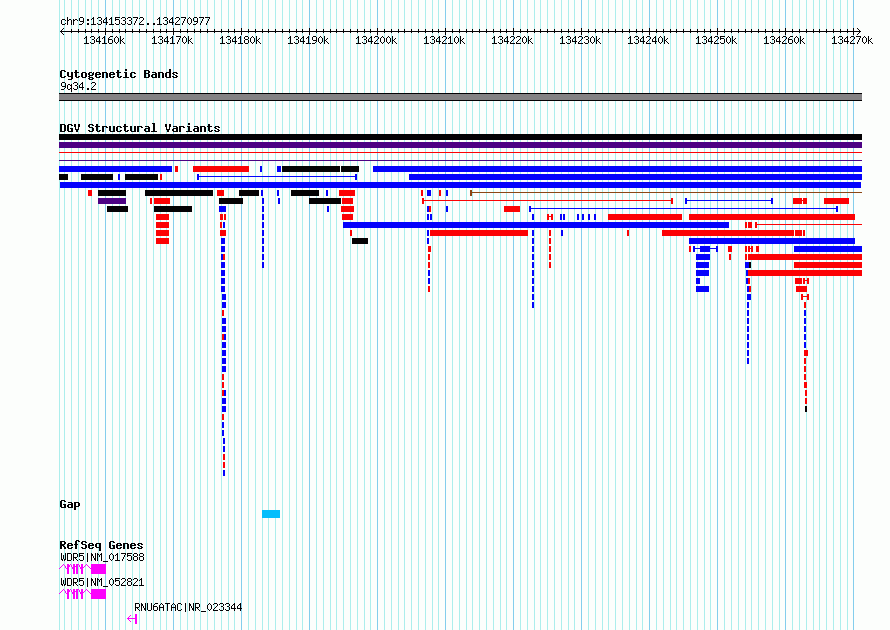Open the RefSeq Genes track title

coord(101,545)
